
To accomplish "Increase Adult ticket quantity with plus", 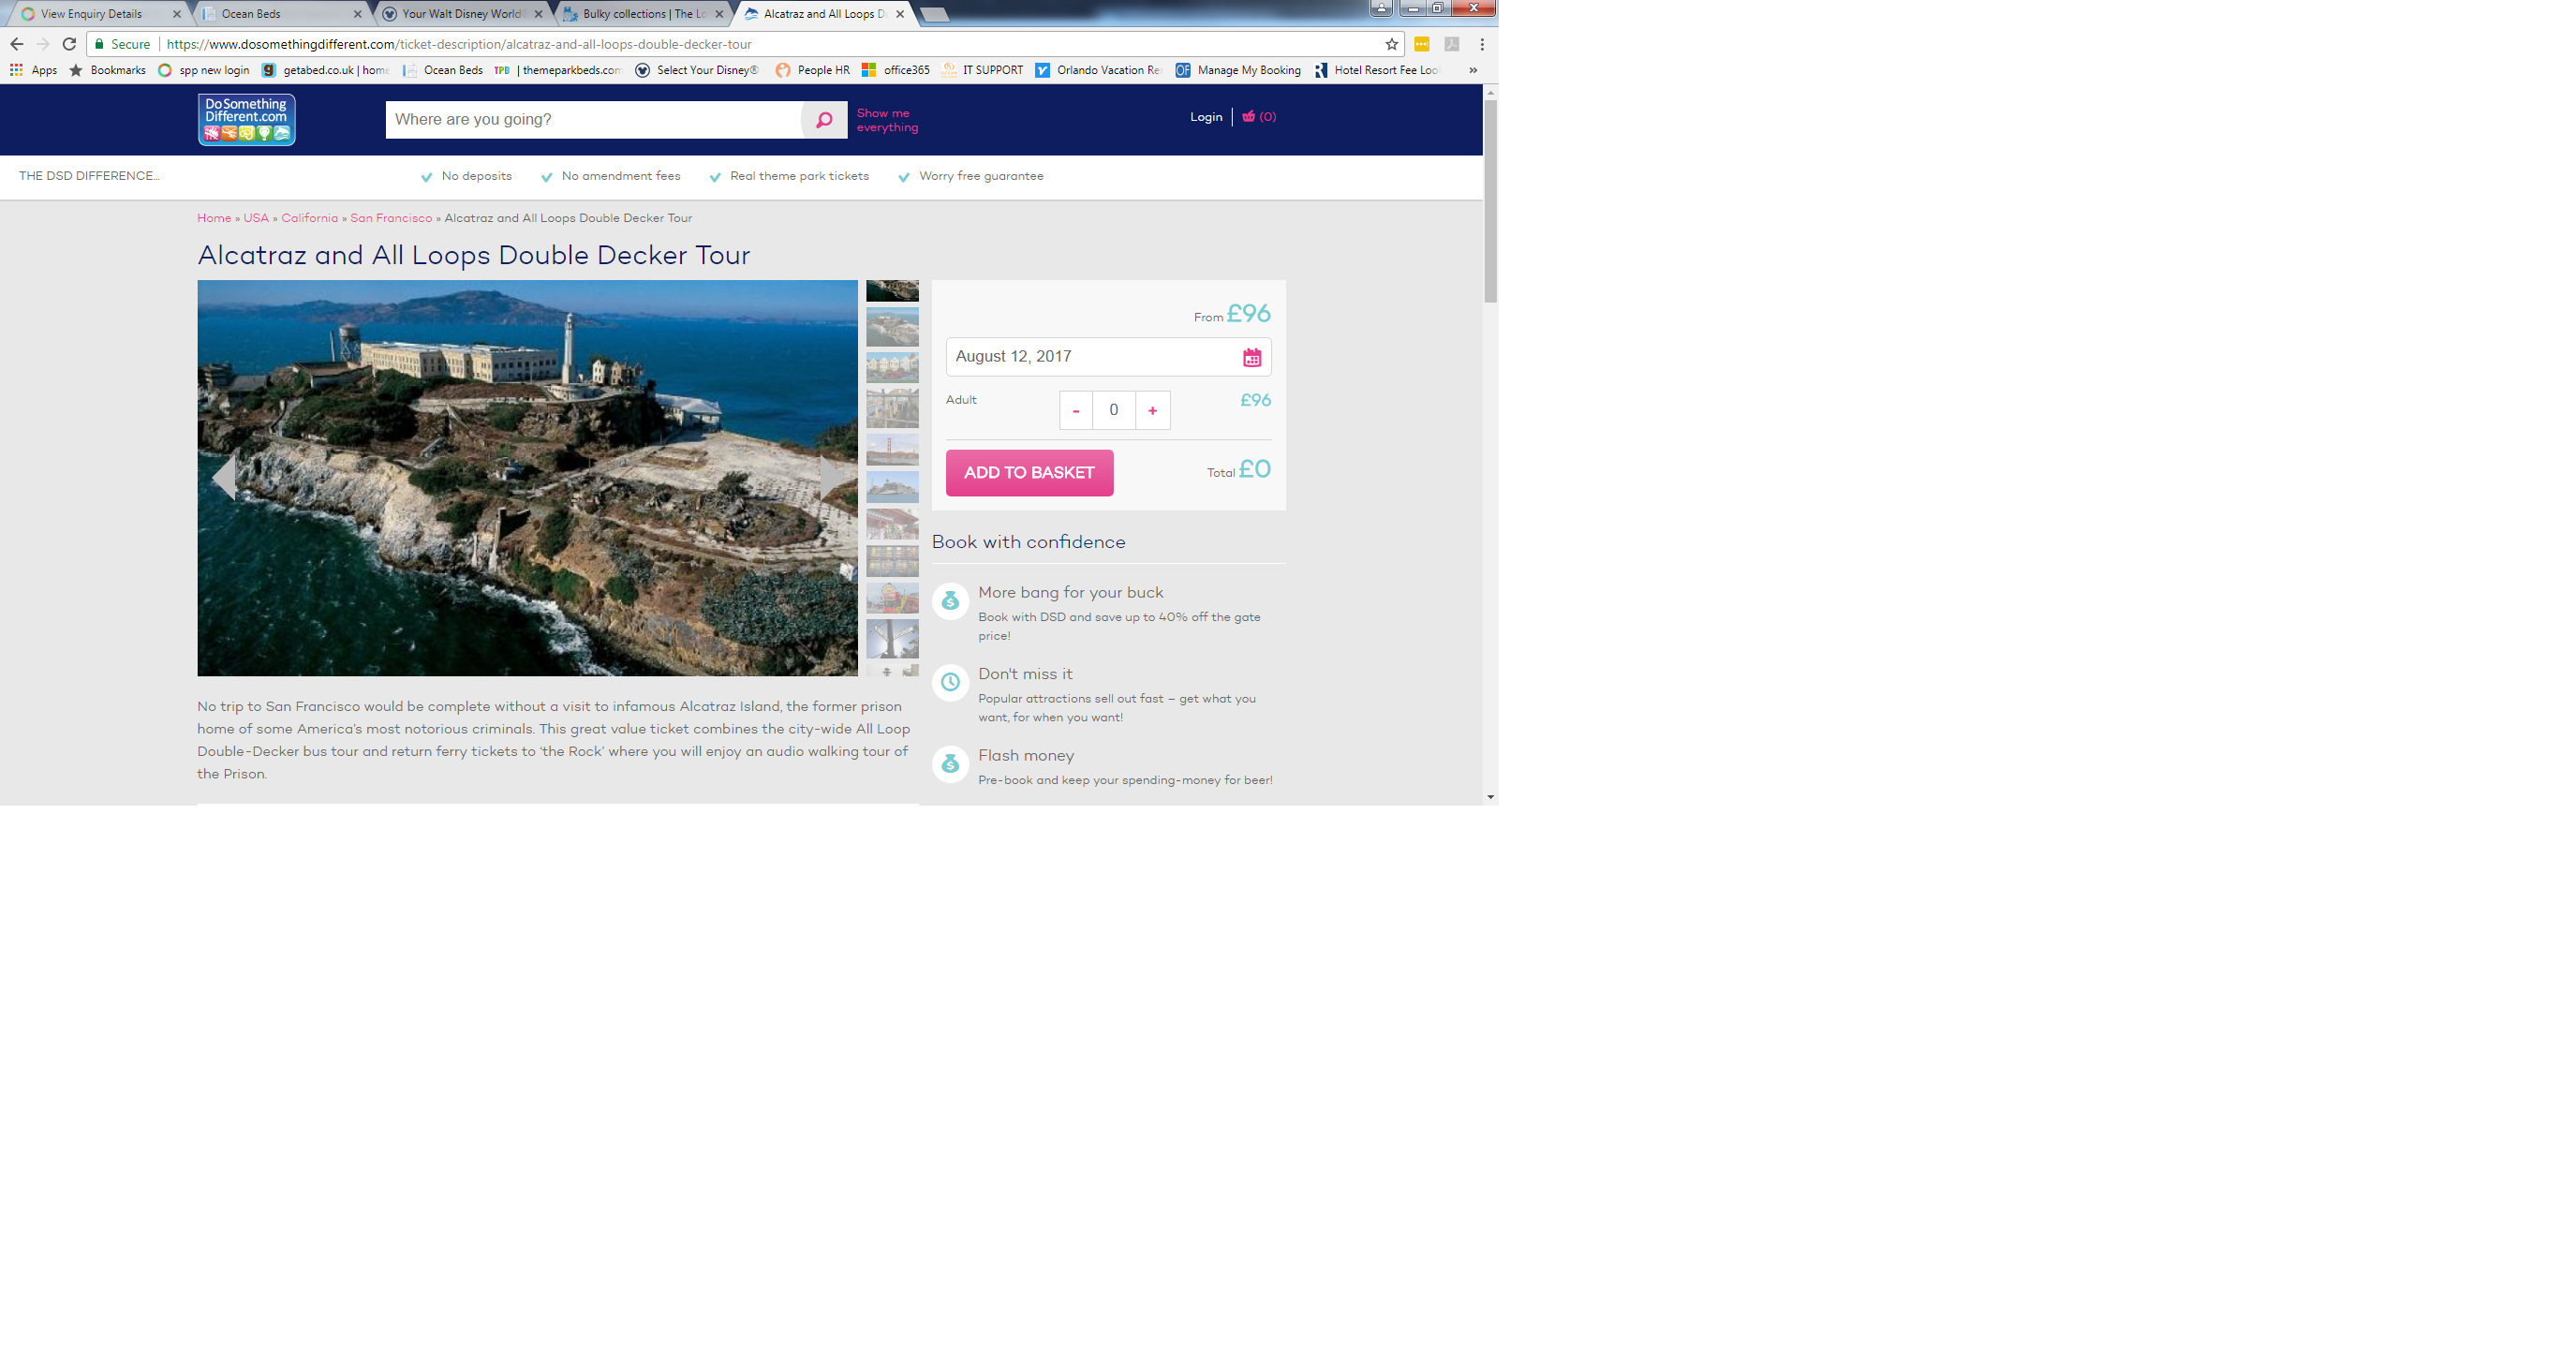I will [x=1152, y=410].
